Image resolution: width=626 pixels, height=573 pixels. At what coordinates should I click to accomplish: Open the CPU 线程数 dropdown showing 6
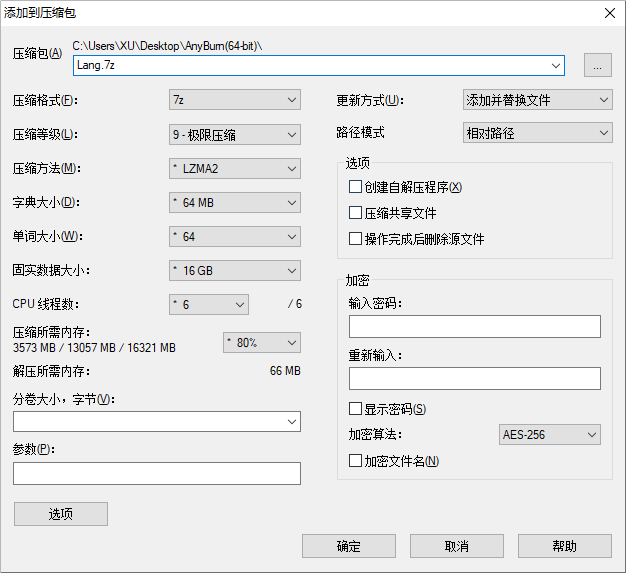209,305
